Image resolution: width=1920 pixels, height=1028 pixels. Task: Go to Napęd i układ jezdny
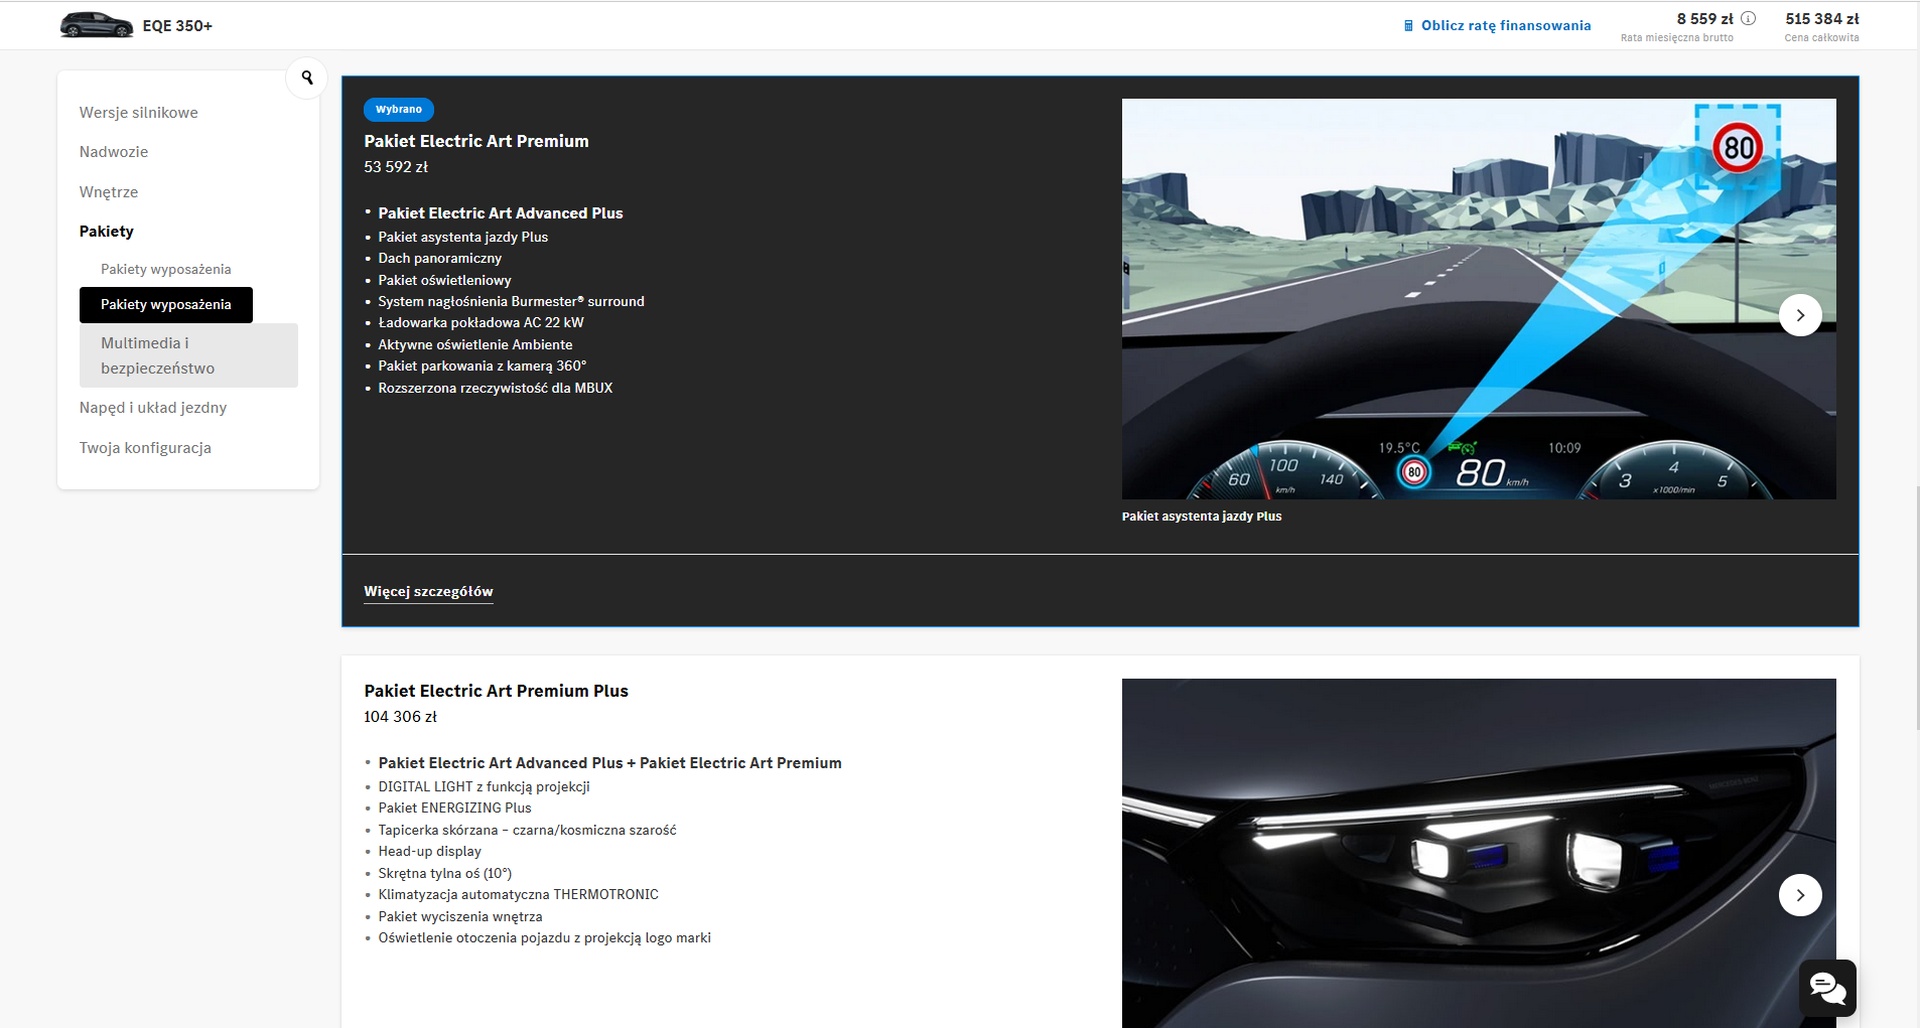[153, 408]
